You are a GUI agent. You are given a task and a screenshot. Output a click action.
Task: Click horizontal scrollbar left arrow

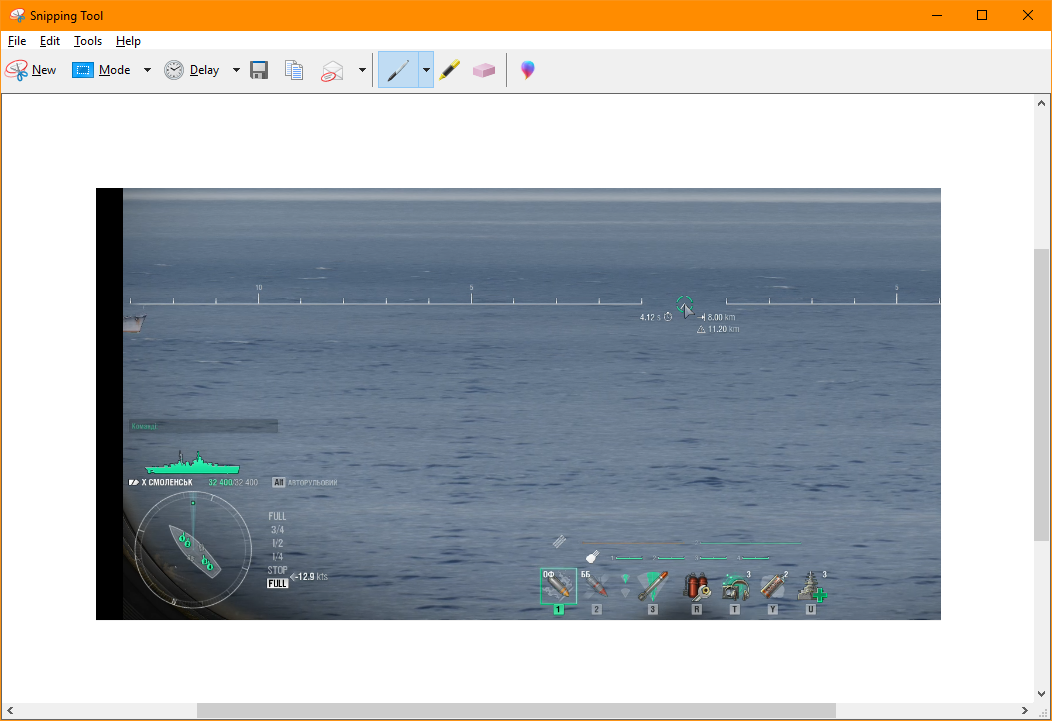tap(10, 710)
